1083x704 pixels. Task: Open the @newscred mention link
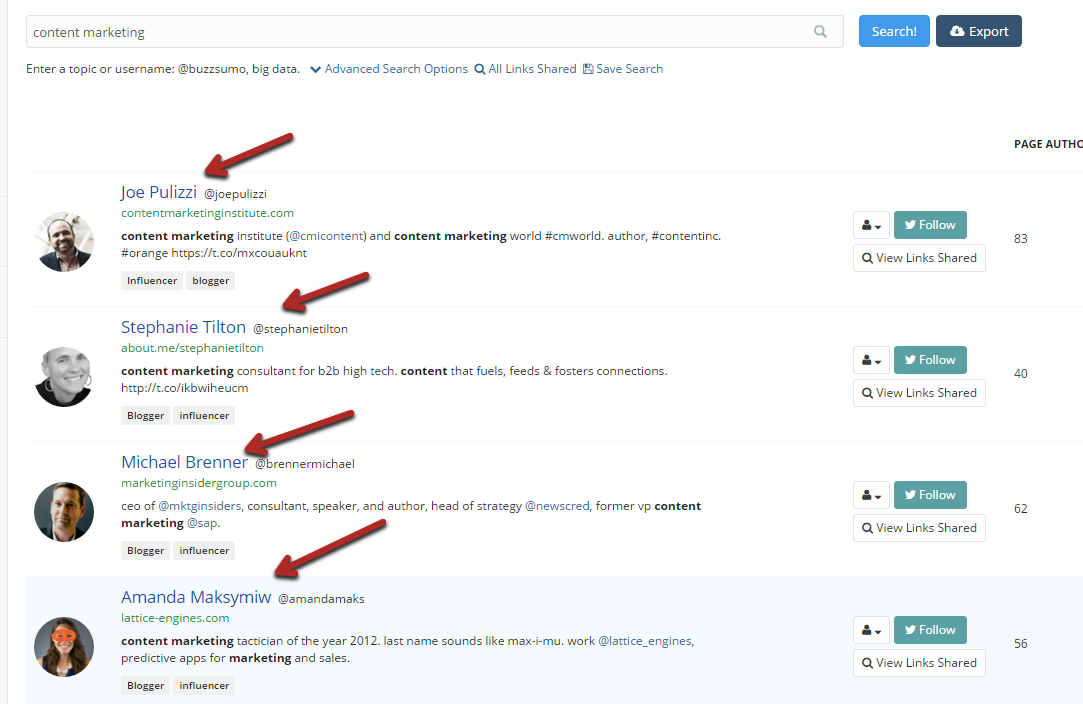point(557,506)
